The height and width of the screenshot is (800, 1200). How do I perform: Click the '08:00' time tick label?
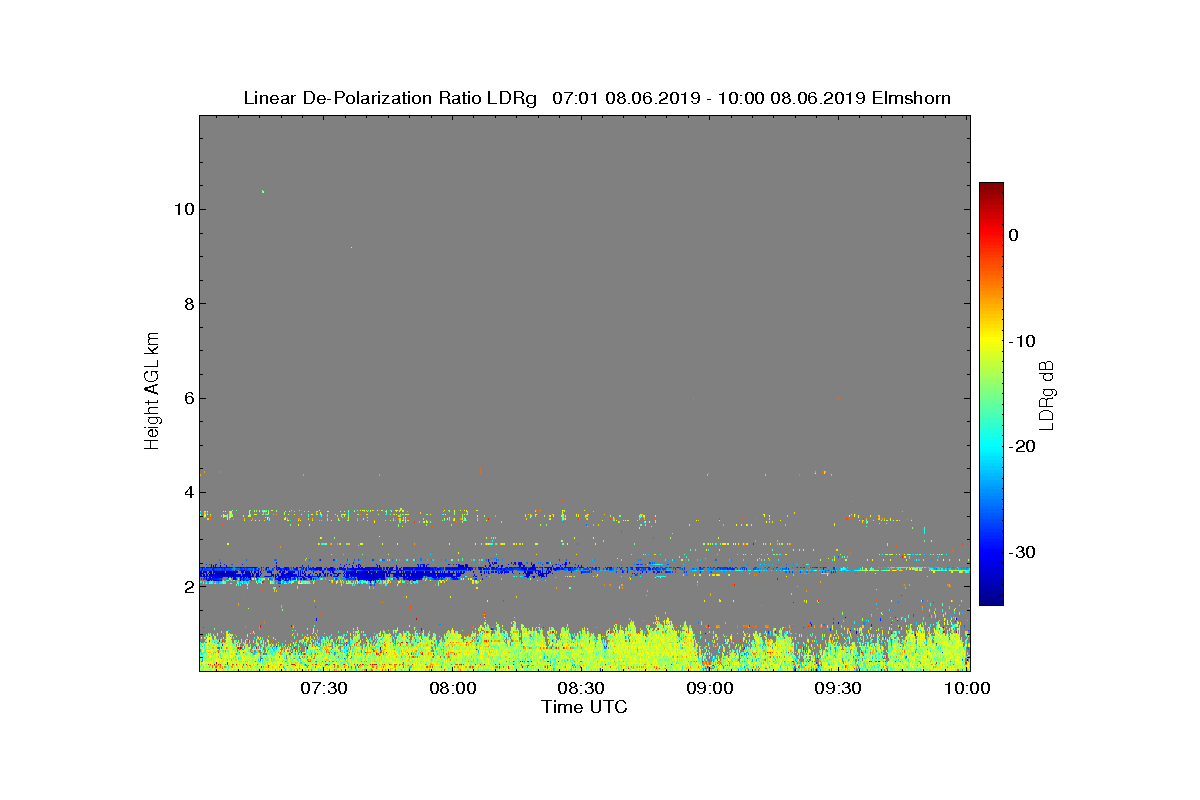click(452, 688)
